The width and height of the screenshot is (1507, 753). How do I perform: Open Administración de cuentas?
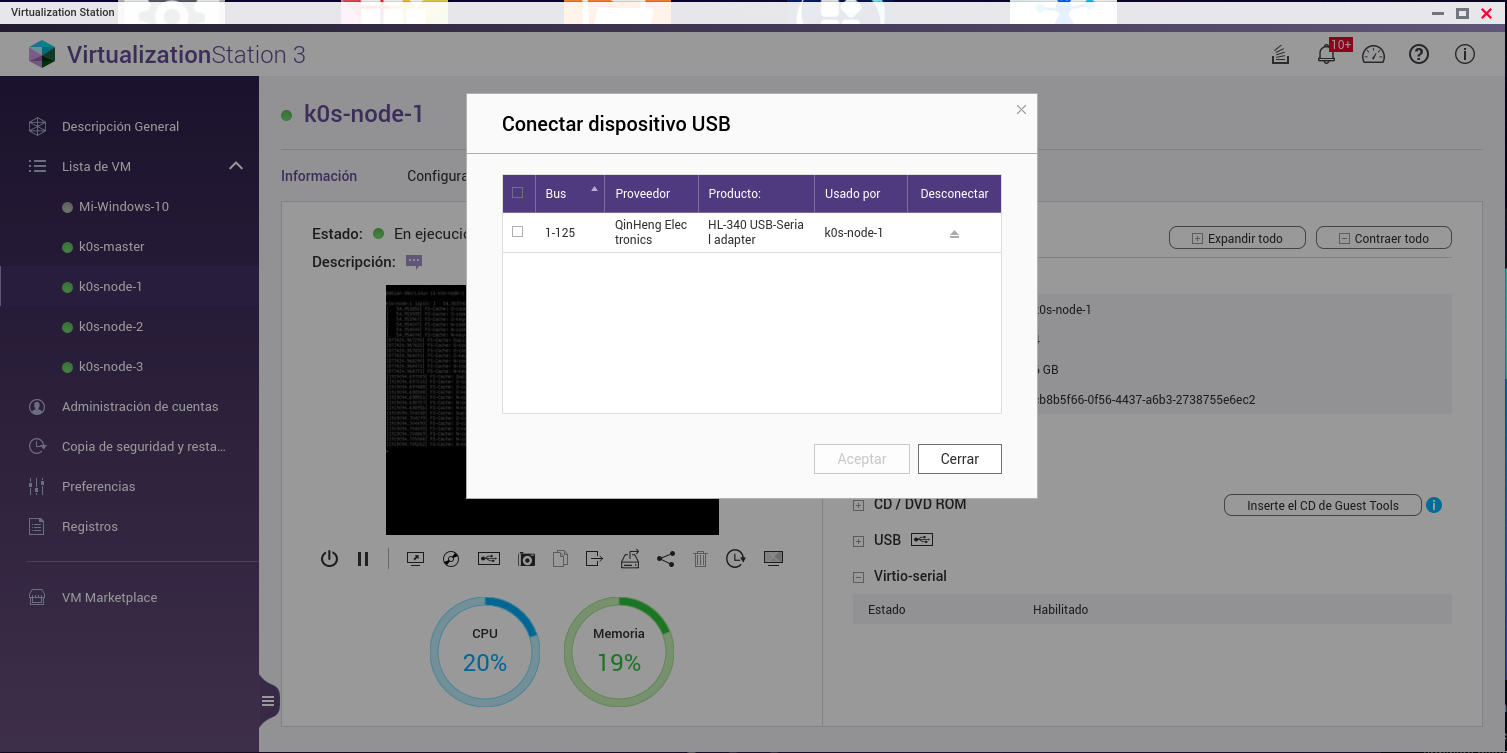pyautogui.click(x=140, y=407)
